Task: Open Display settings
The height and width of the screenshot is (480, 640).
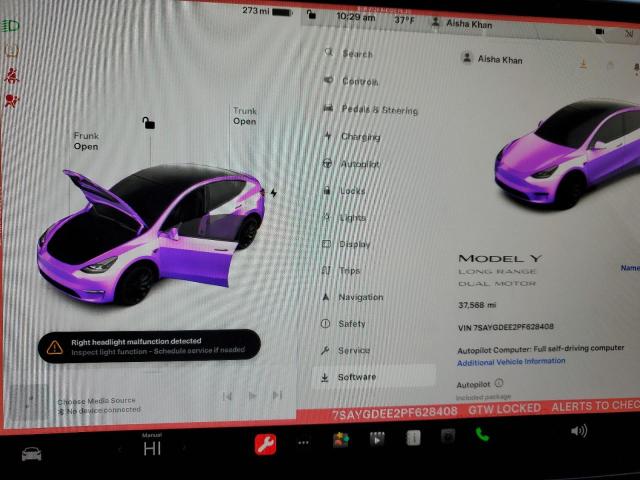Action: (346, 244)
